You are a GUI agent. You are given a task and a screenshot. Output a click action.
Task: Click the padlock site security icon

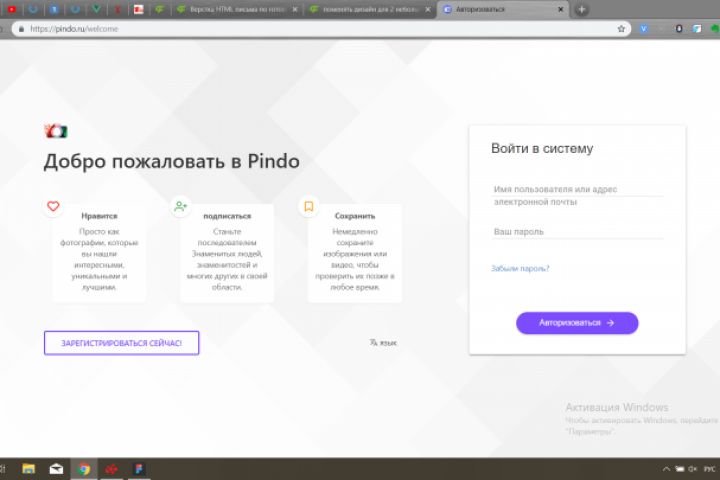tap(21, 29)
